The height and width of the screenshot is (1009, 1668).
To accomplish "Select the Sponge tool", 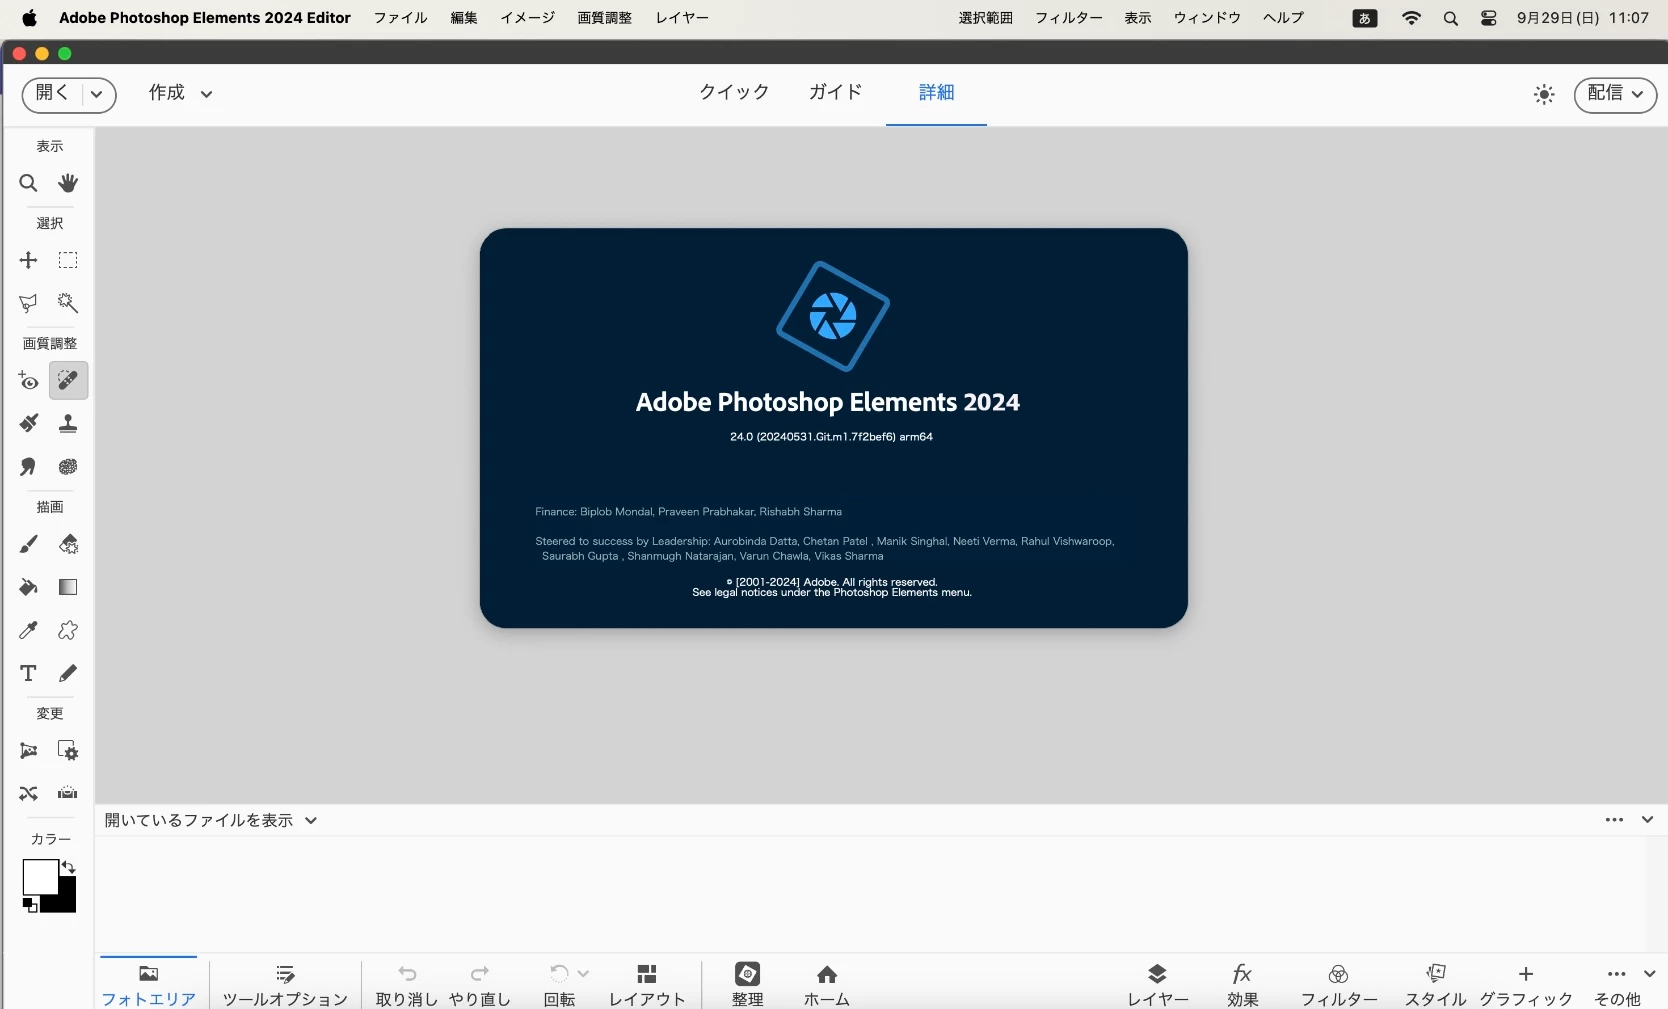I will pyautogui.click(x=68, y=467).
